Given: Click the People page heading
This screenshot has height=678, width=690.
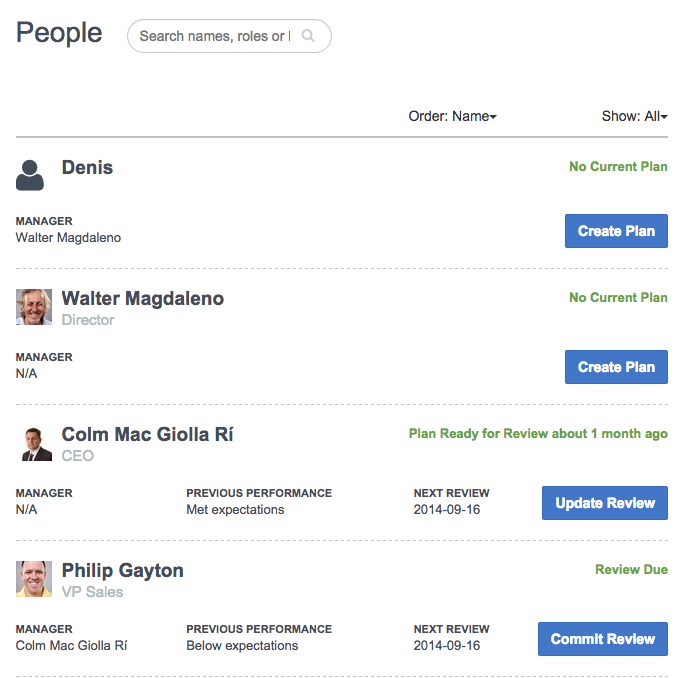Looking at the screenshot, I should pos(59,33).
